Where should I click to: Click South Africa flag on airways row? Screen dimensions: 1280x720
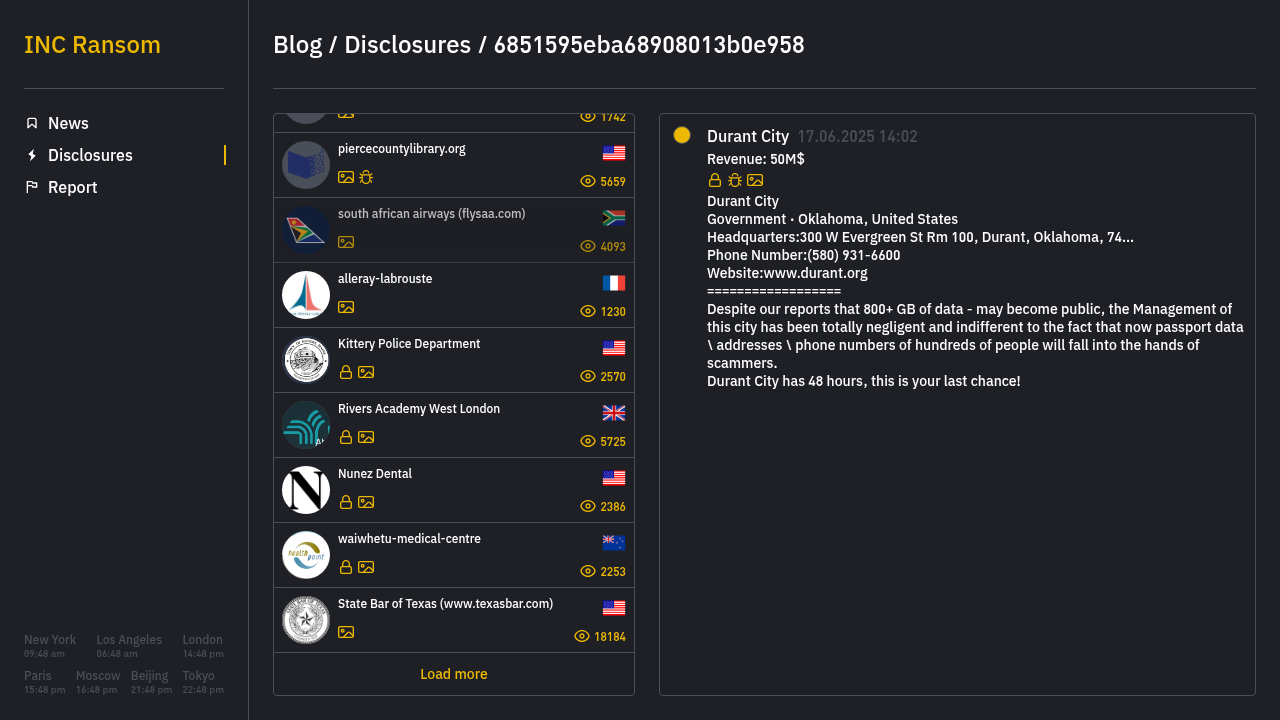point(614,218)
